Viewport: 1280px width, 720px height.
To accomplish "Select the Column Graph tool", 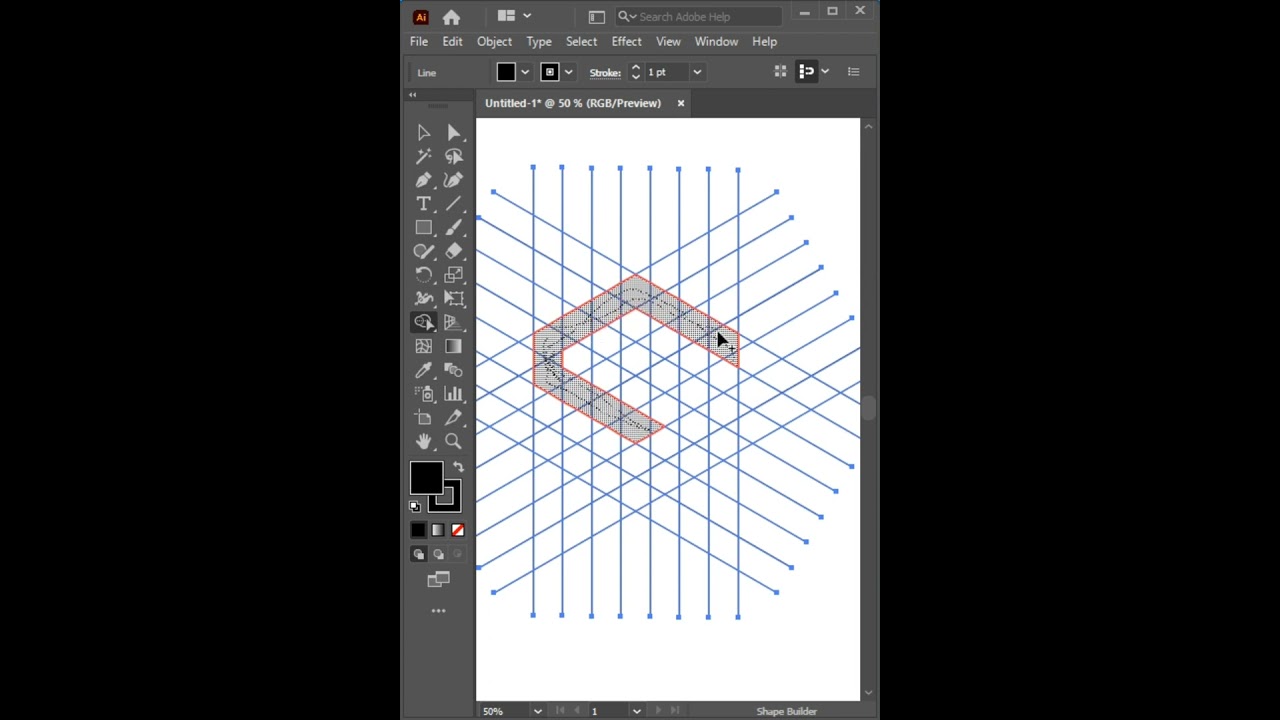I will coord(454,394).
